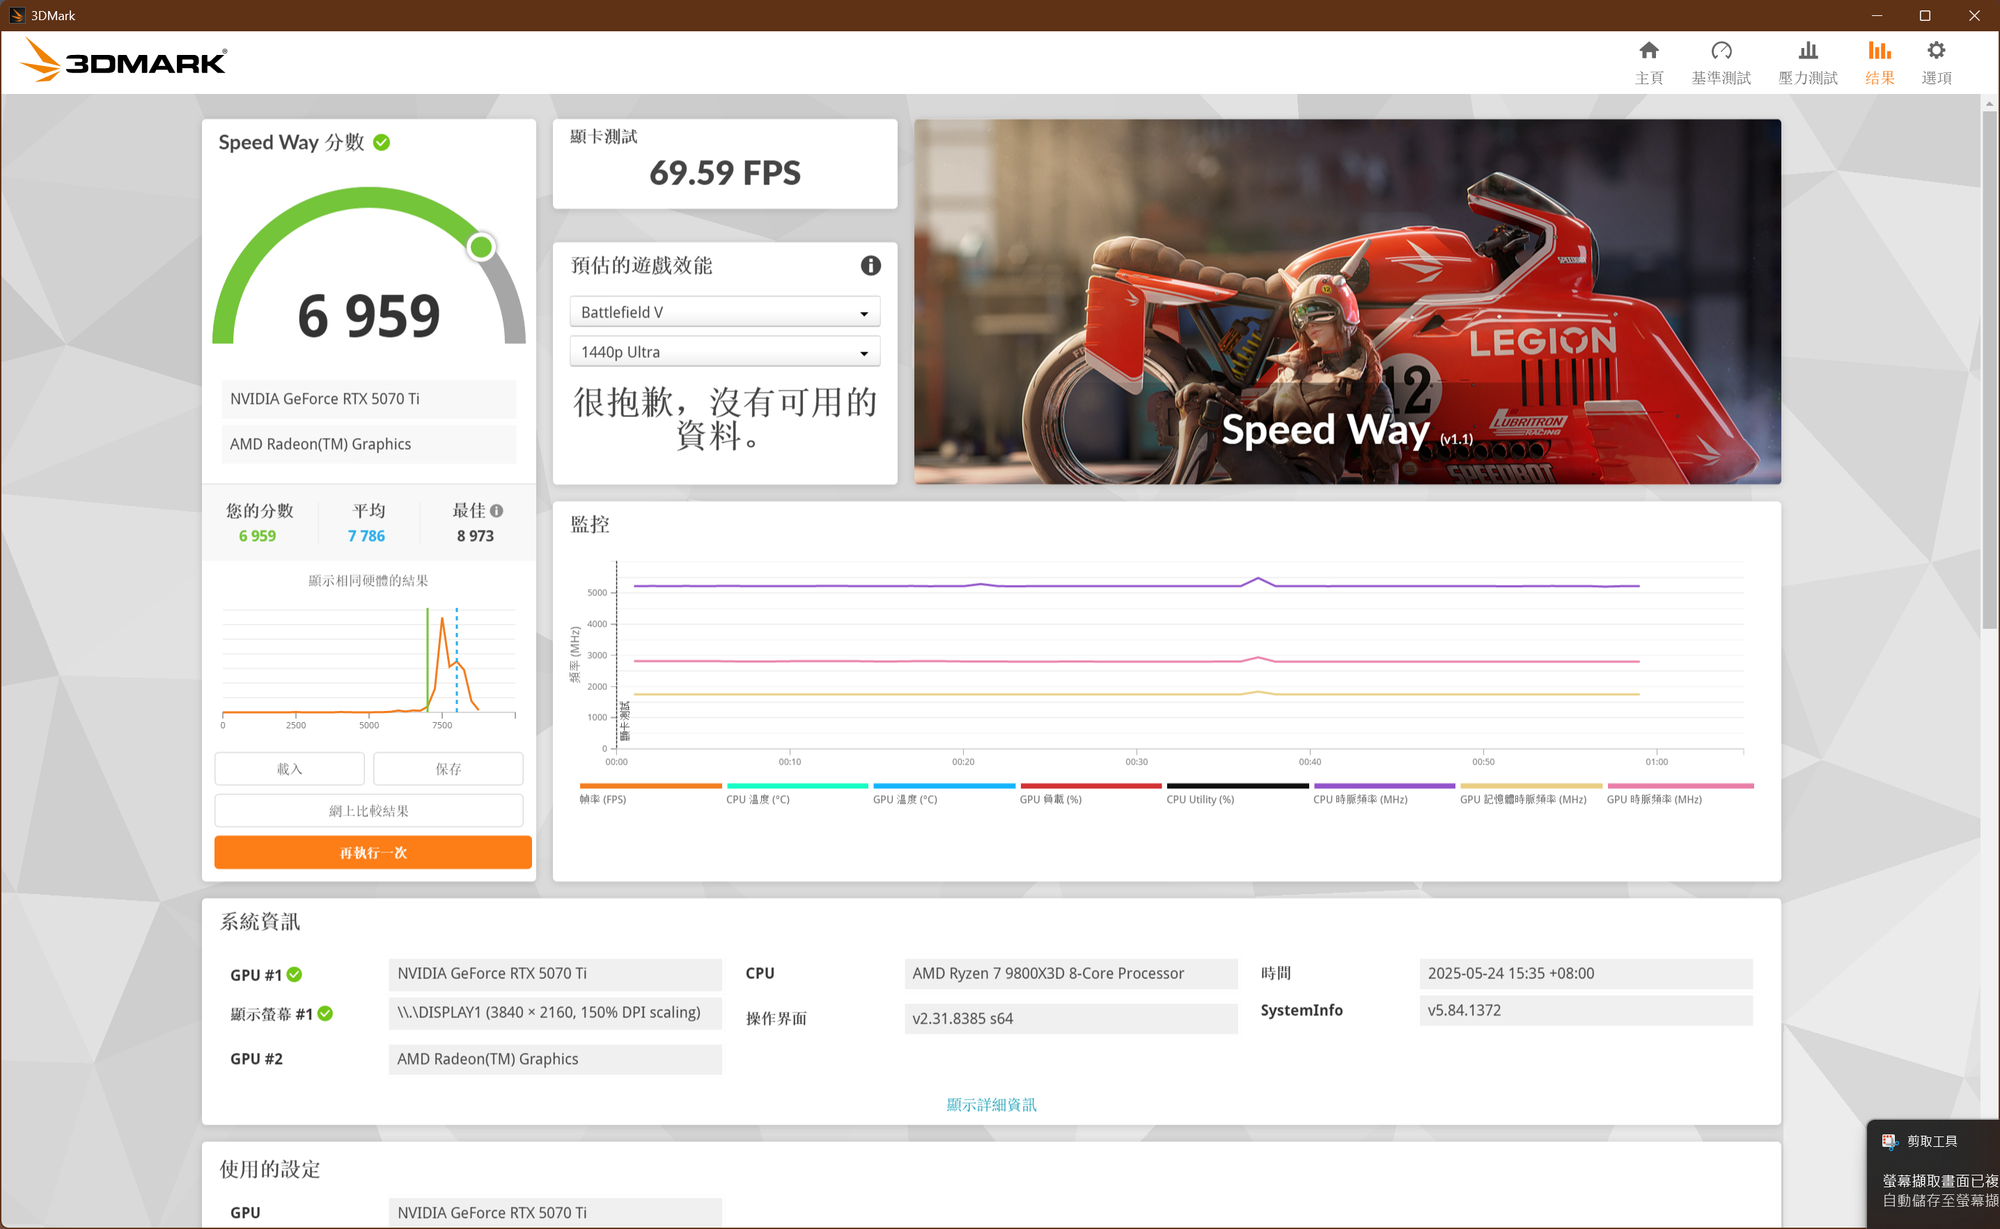Toggle the GPU 記憶體時脈頻率 (MHz) legend series

click(x=1530, y=793)
